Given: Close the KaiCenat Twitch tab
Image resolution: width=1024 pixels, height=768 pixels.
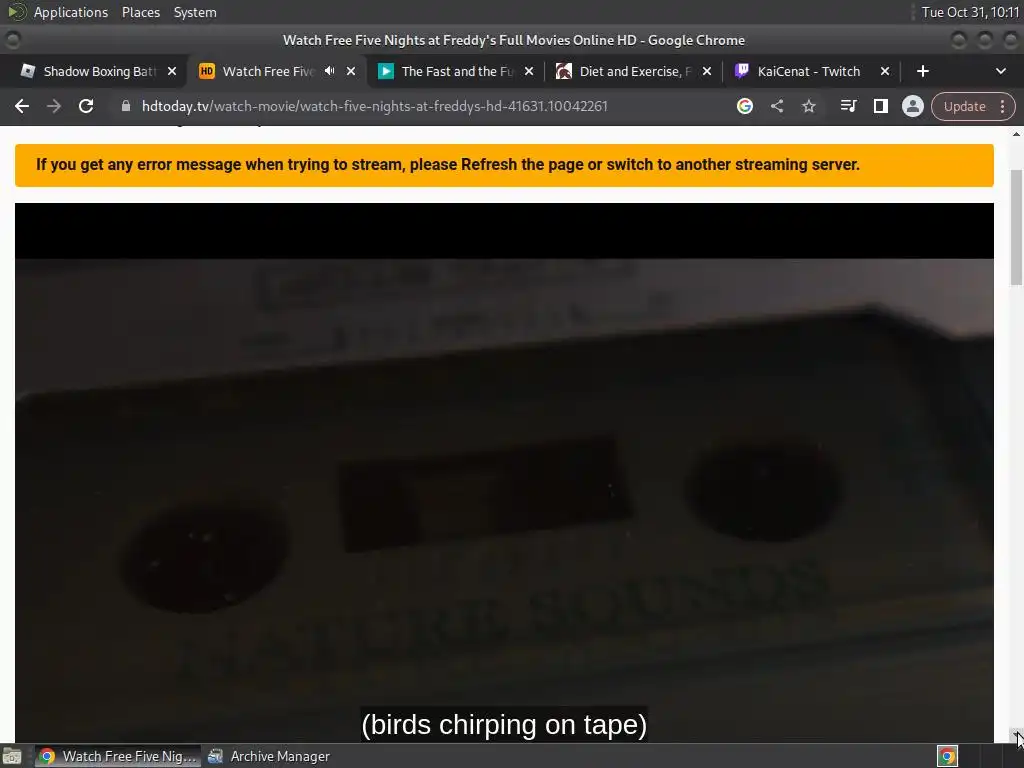Looking at the screenshot, I should (x=885, y=71).
